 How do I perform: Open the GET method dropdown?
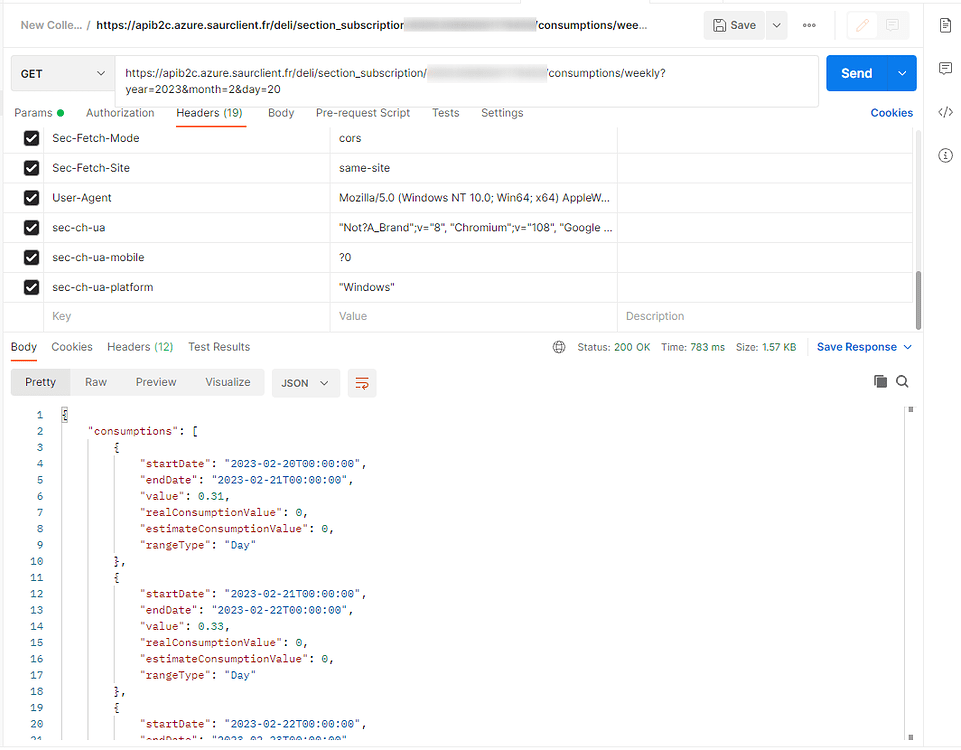point(62,73)
